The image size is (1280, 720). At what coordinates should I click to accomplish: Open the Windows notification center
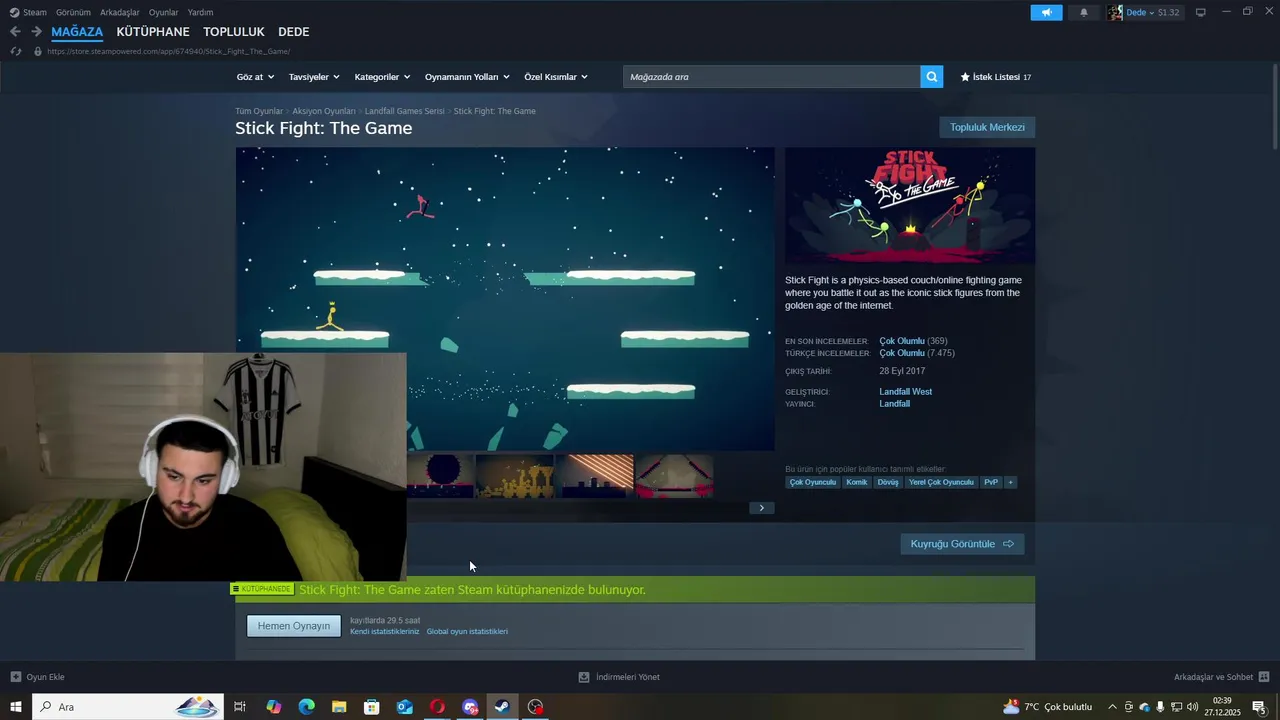click(1259, 707)
